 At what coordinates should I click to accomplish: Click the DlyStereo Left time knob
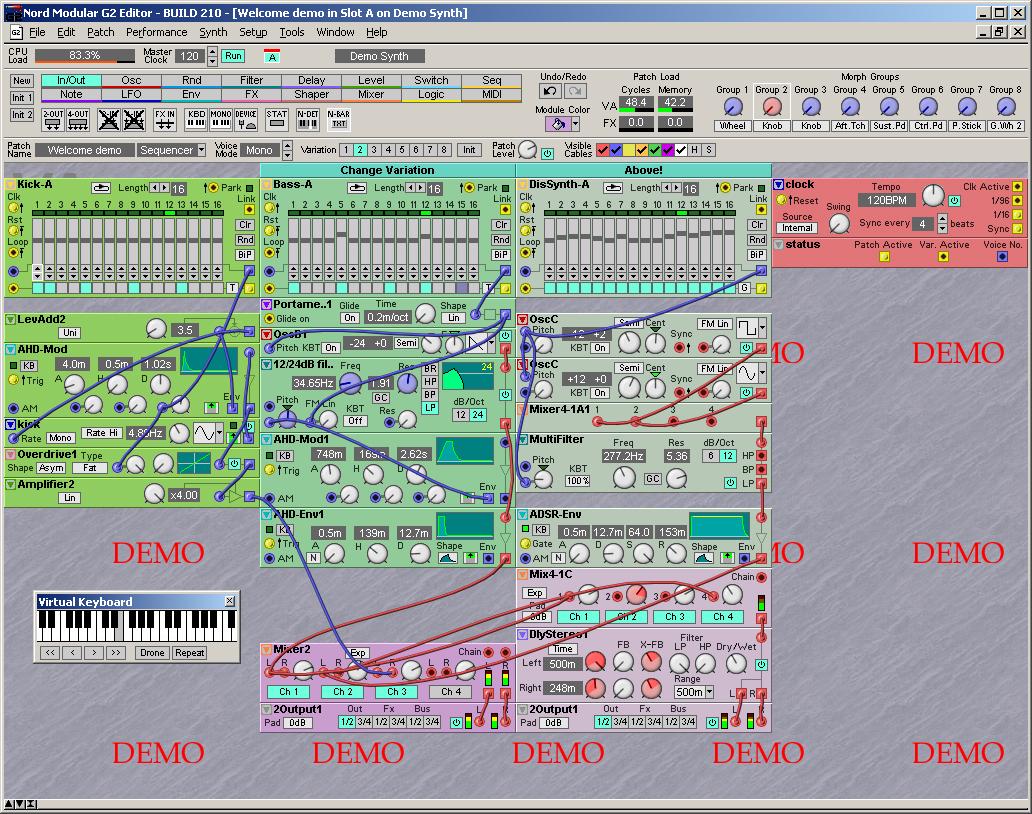[595, 663]
